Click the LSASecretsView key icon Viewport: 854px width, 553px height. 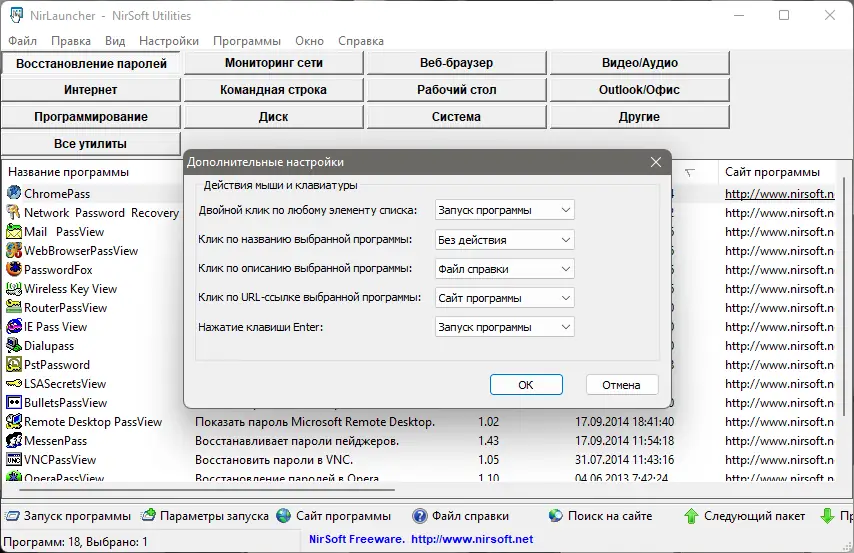coord(14,384)
